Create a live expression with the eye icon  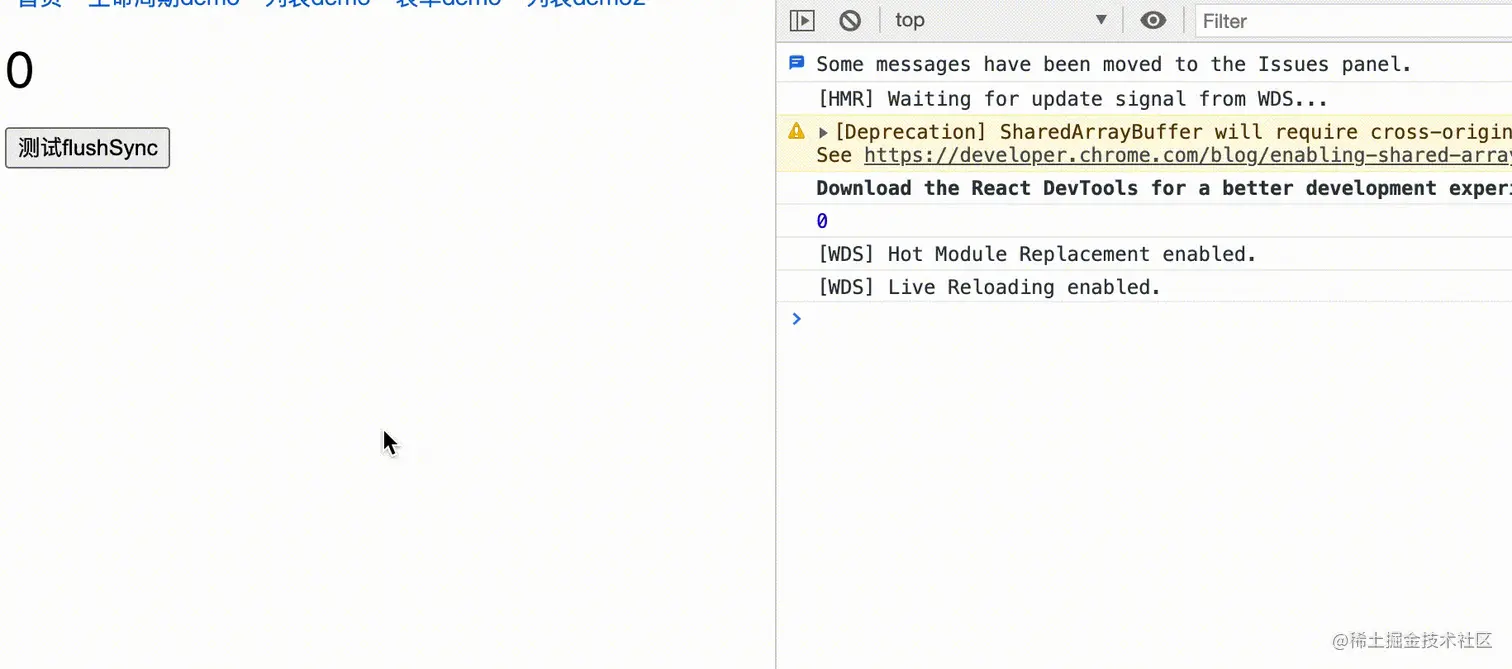click(x=1153, y=20)
